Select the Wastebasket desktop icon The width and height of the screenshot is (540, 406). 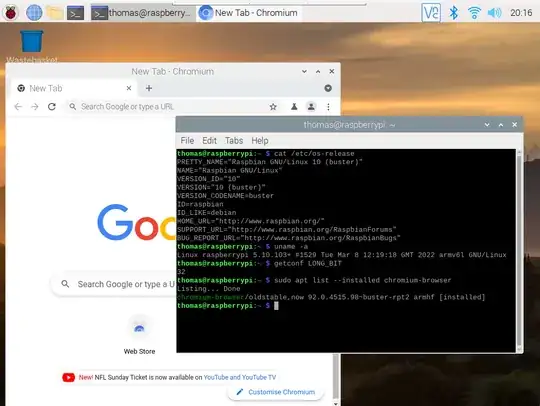[x=32, y=46]
